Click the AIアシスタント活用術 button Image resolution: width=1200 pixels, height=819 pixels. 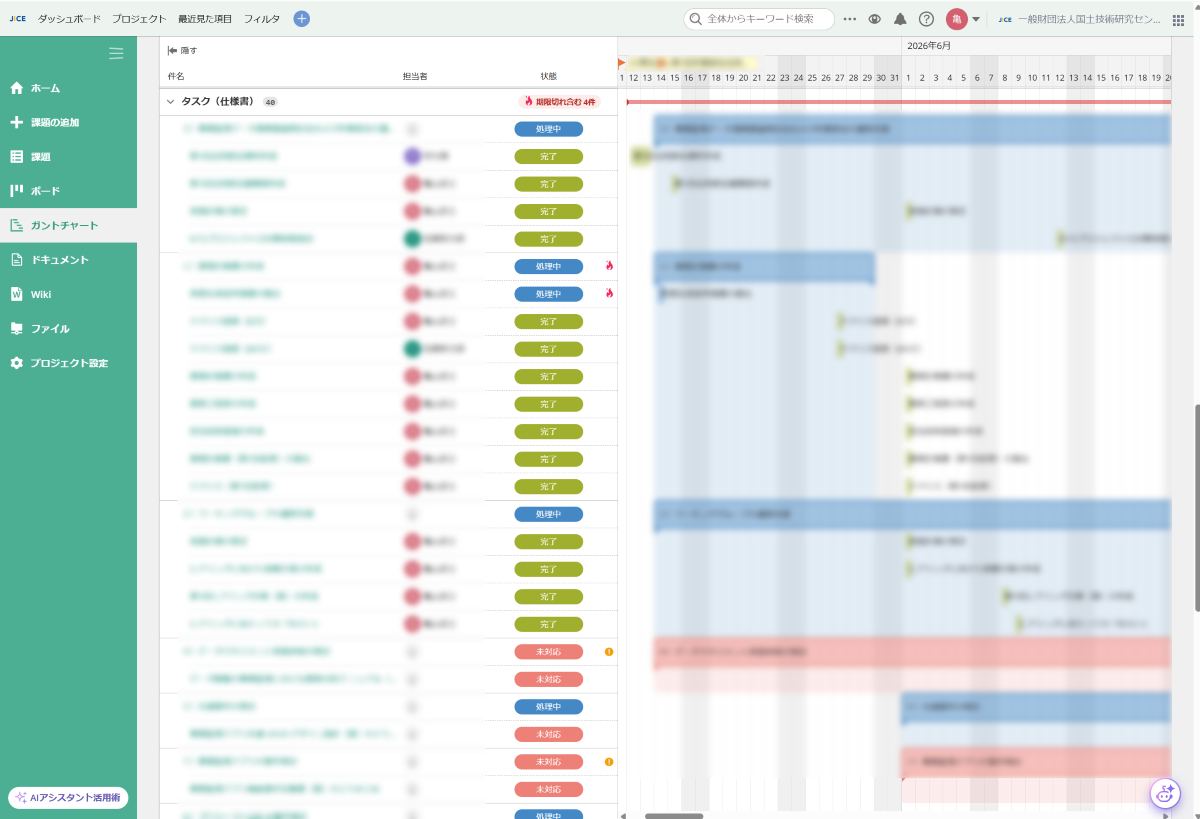point(68,798)
